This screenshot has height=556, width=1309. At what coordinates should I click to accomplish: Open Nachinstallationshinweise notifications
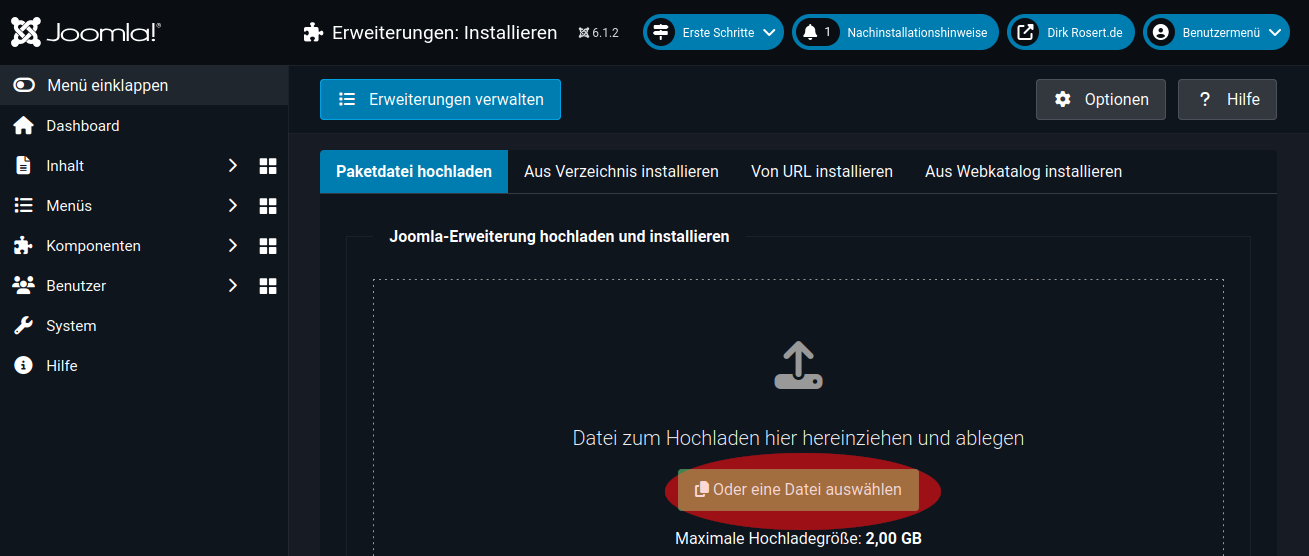[895, 33]
